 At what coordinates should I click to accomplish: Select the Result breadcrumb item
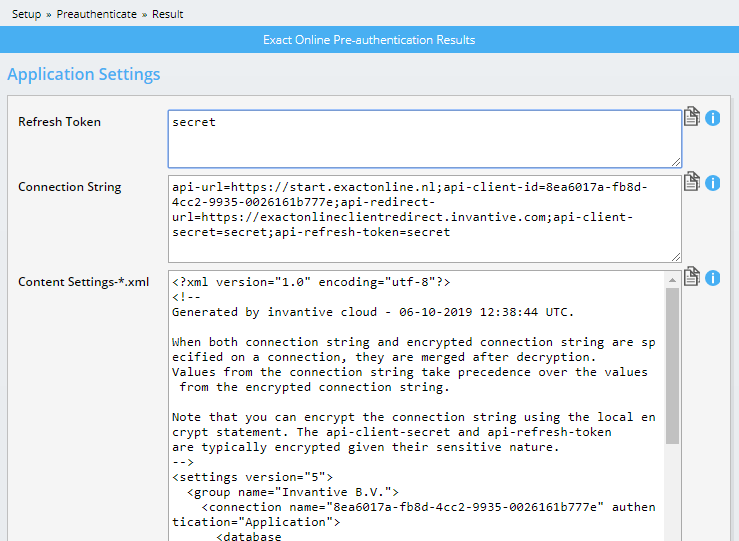click(x=167, y=14)
